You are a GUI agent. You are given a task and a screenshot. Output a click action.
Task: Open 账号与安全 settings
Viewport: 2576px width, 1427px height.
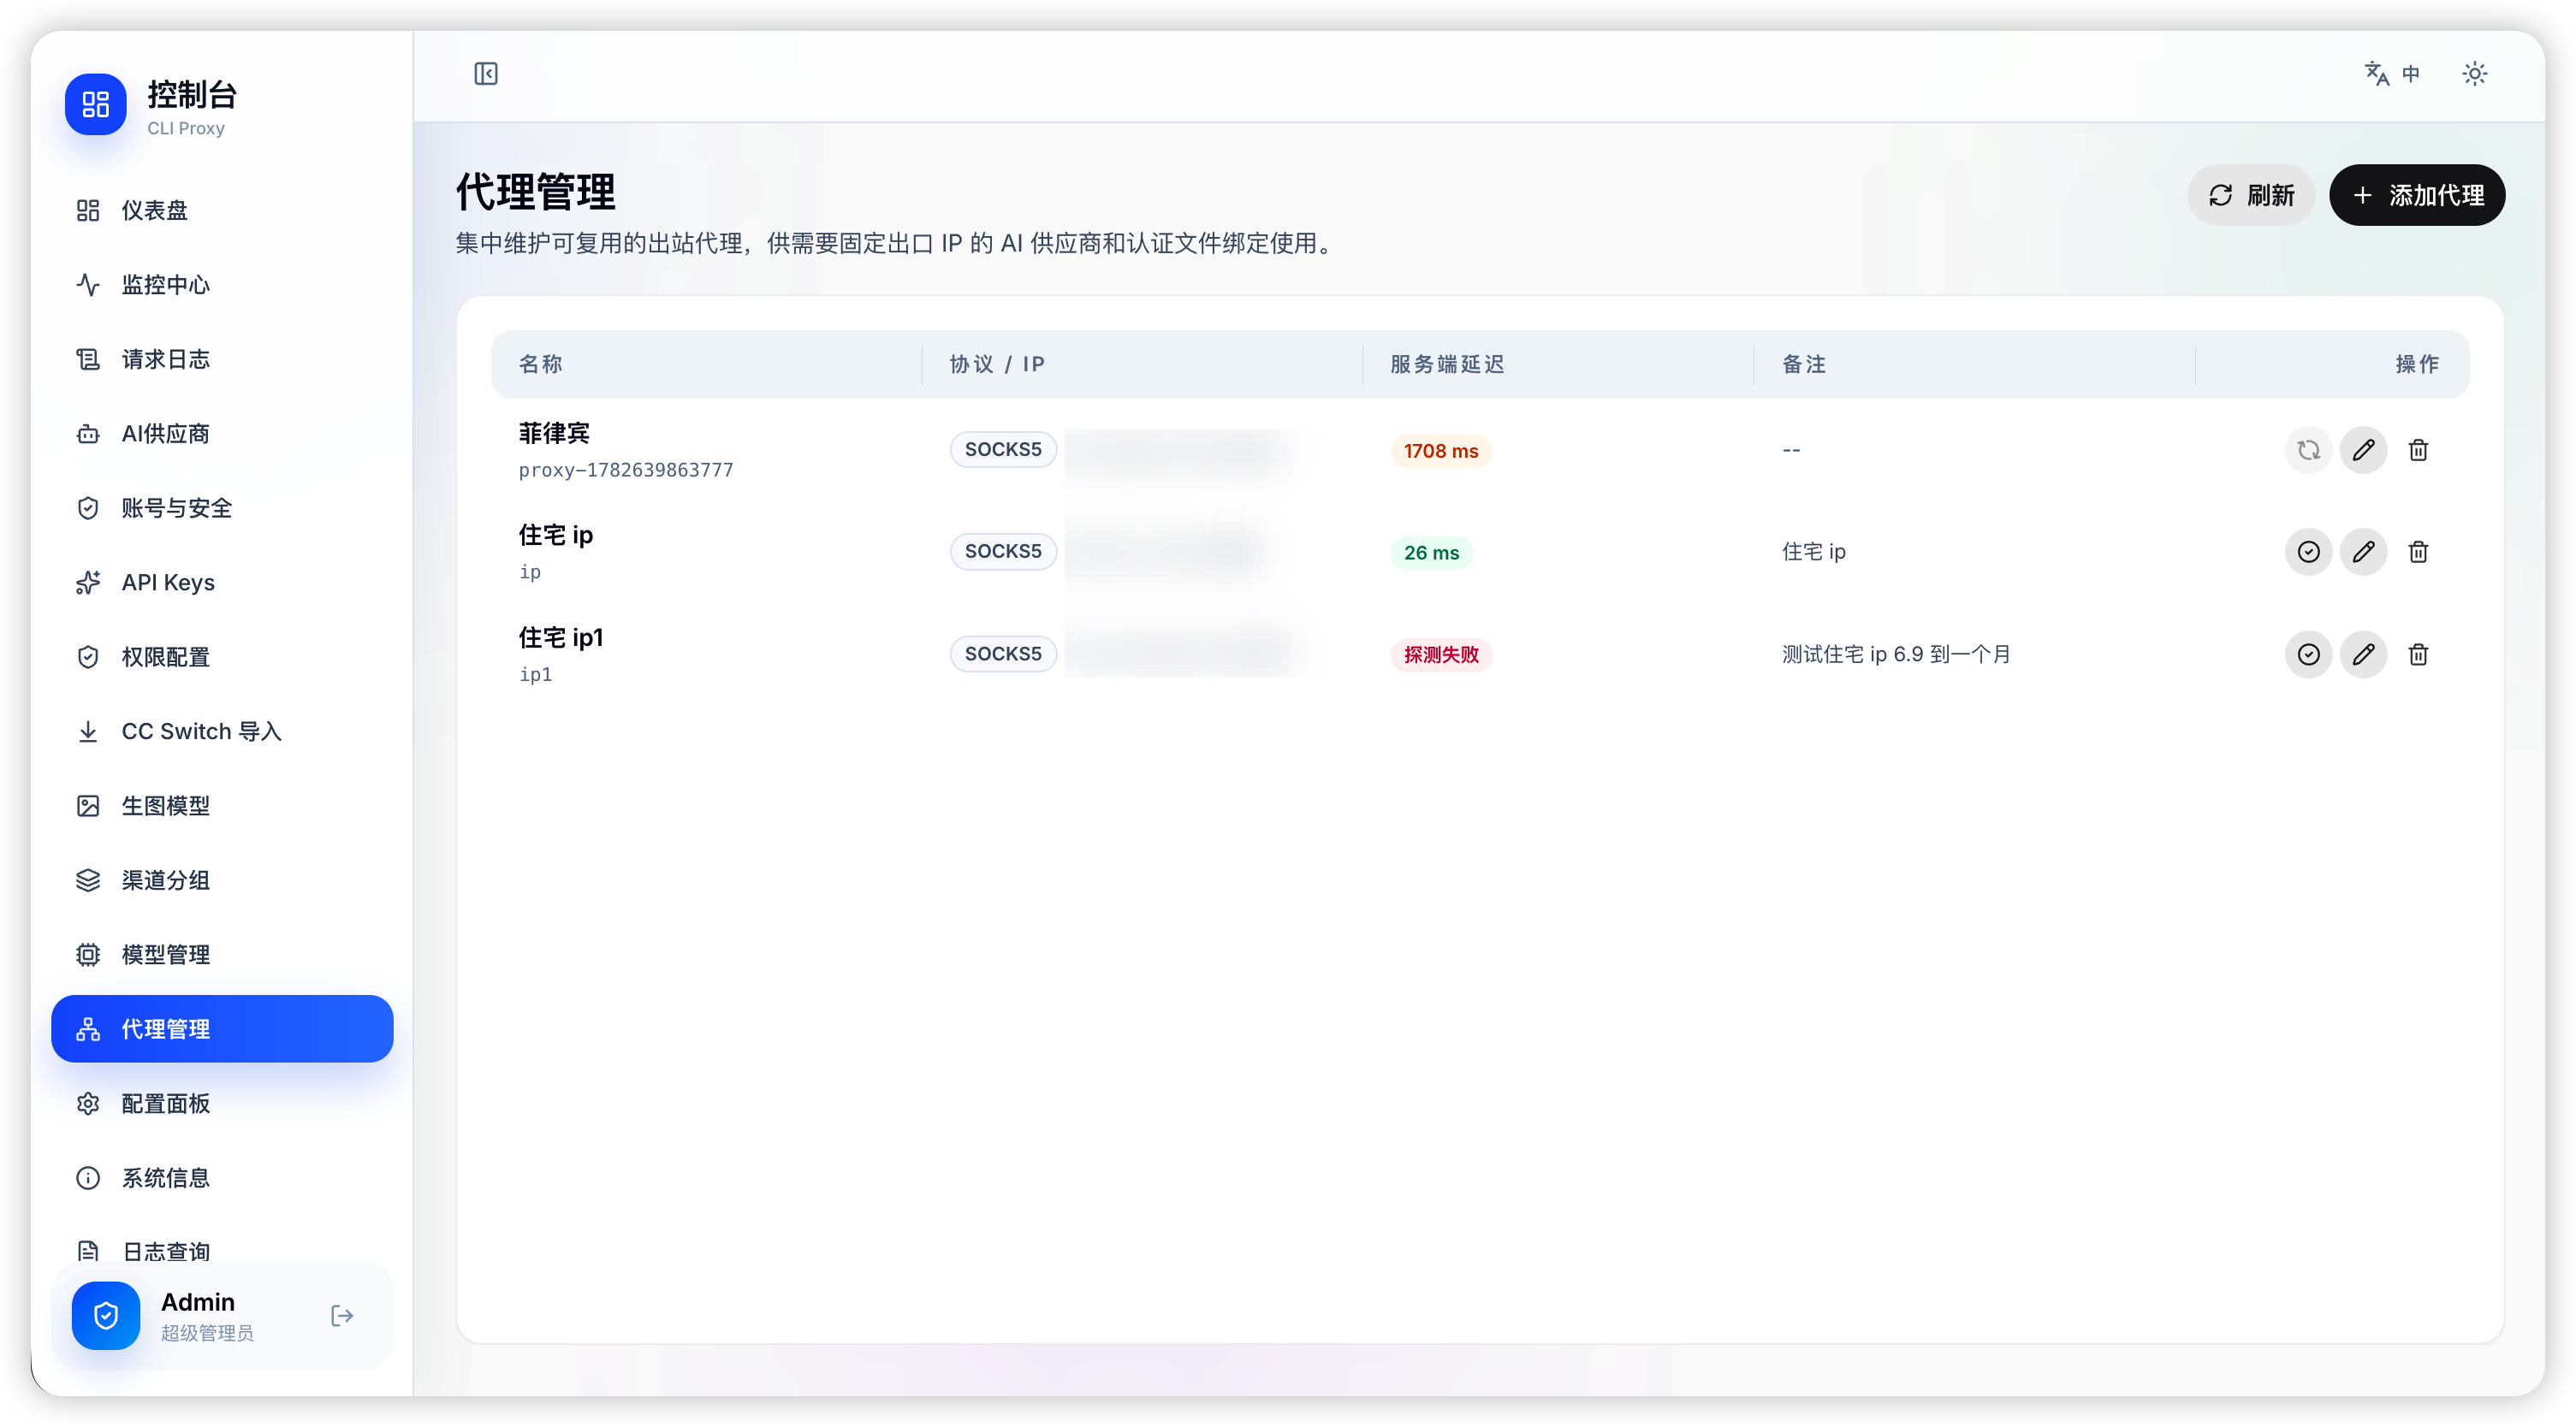click(x=222, y=508)
